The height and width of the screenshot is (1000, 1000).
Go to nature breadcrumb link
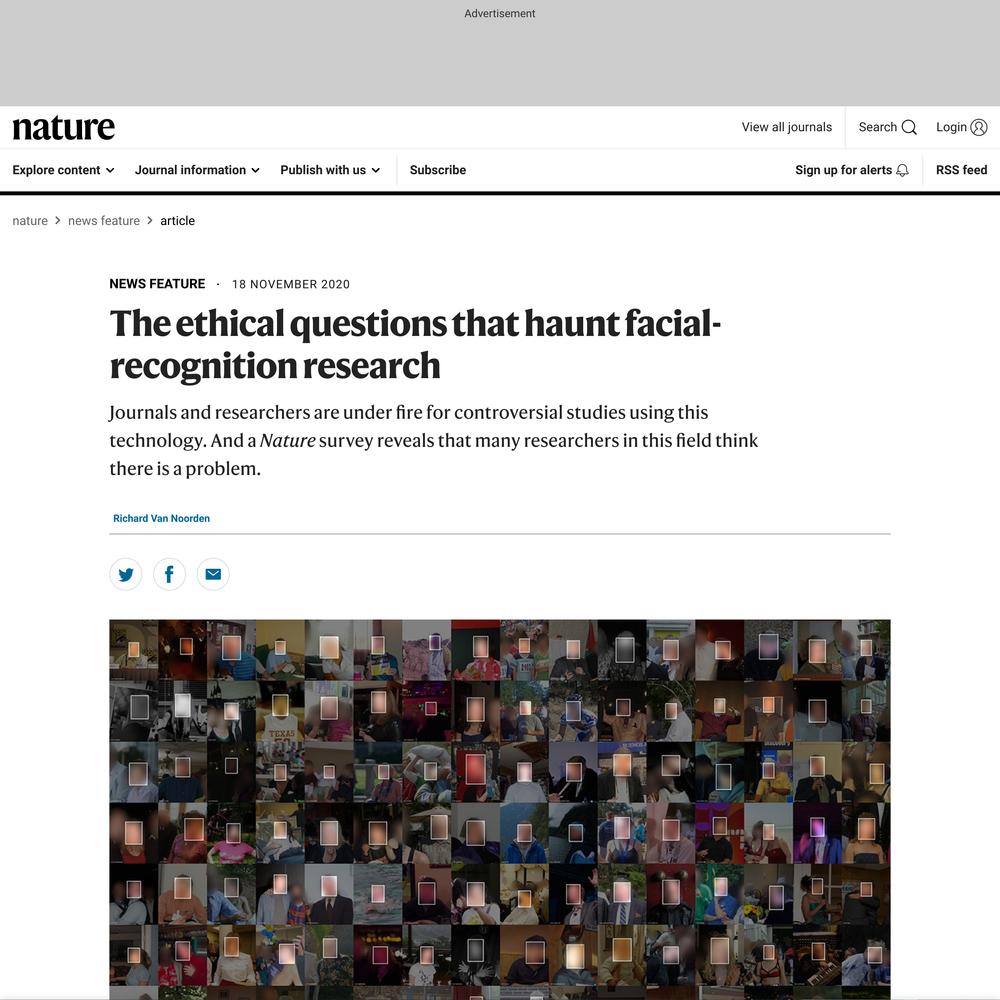point(30,221)
